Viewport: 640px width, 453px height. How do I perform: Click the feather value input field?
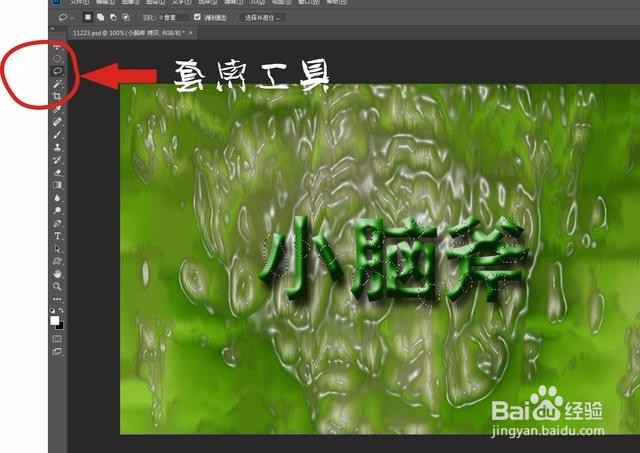172,18
